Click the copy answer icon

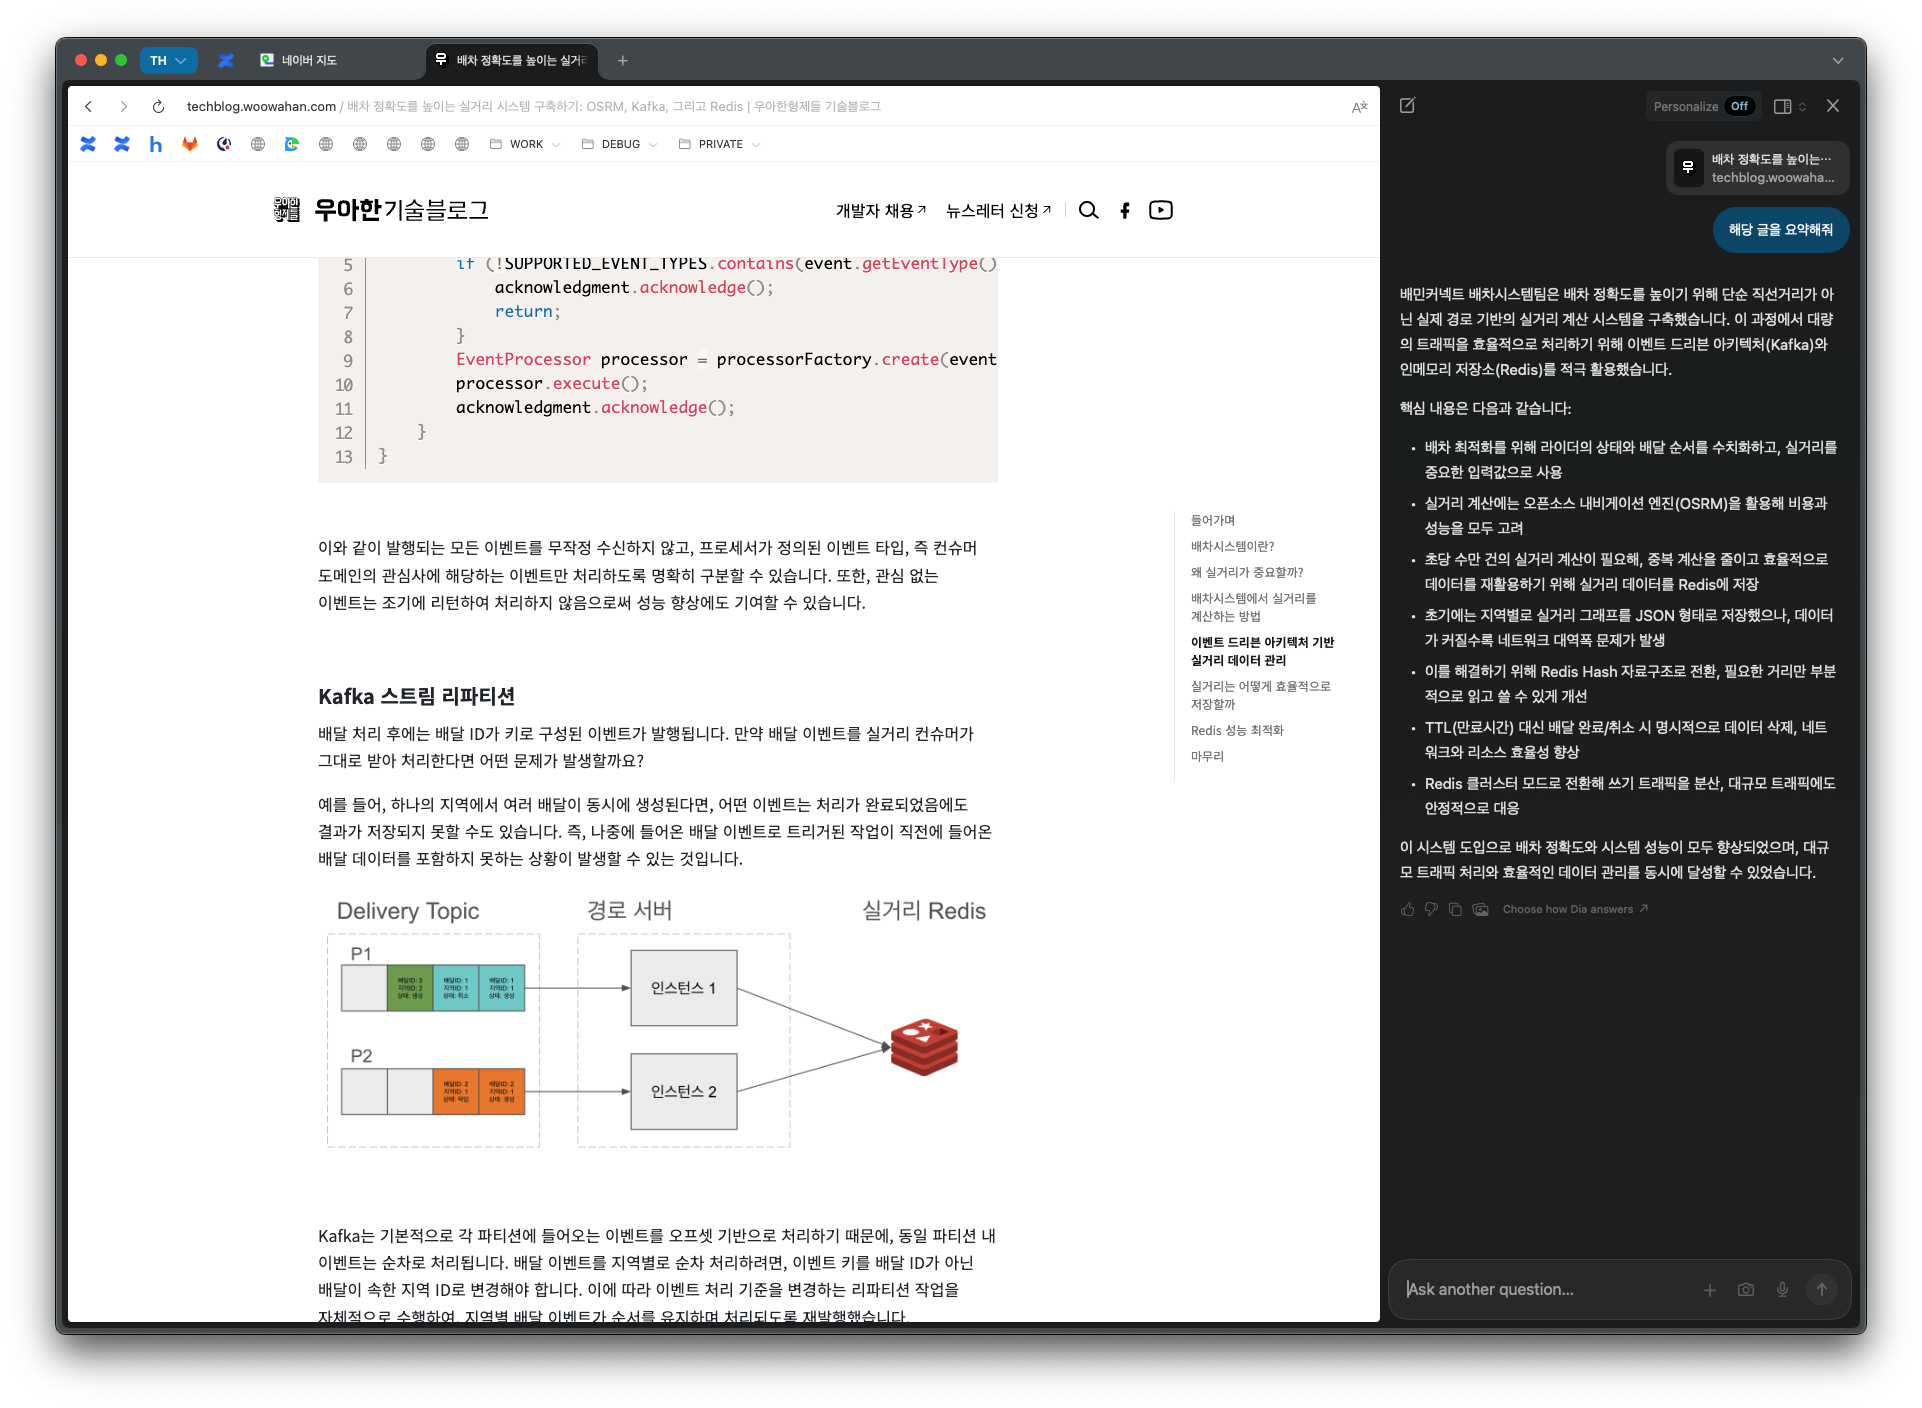[1455, 909]
